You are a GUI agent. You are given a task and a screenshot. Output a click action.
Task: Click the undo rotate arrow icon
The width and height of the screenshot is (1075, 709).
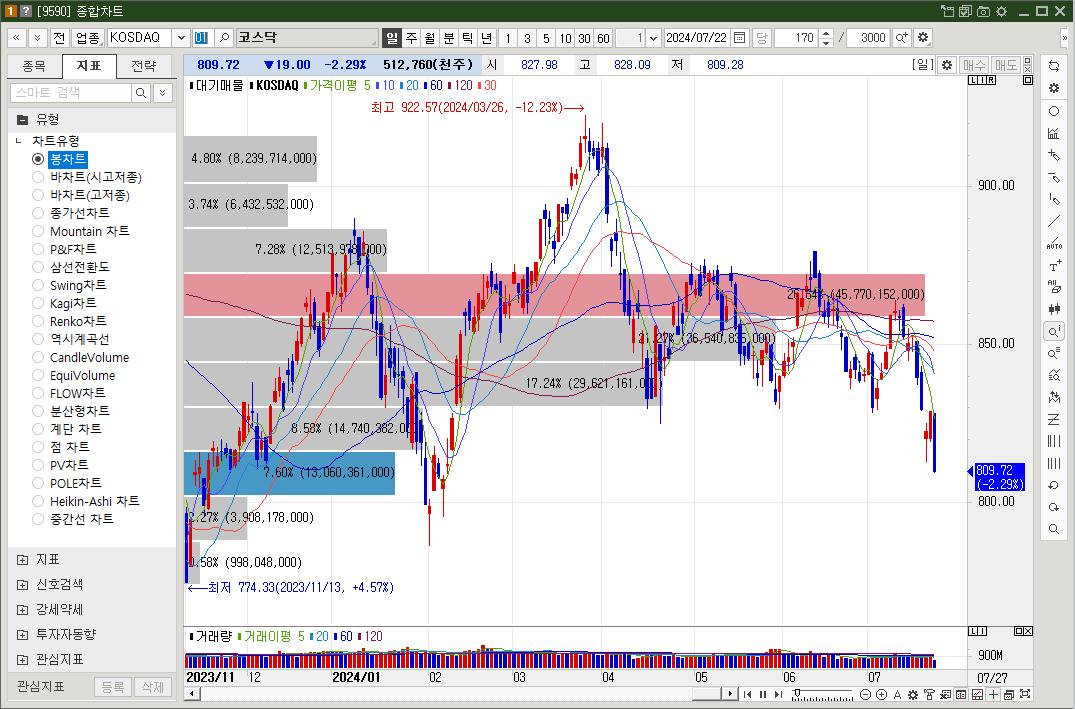1054,485
